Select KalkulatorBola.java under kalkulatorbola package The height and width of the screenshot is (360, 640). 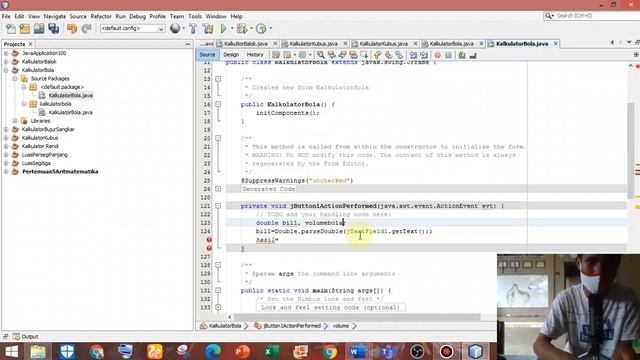coord(70,112)
